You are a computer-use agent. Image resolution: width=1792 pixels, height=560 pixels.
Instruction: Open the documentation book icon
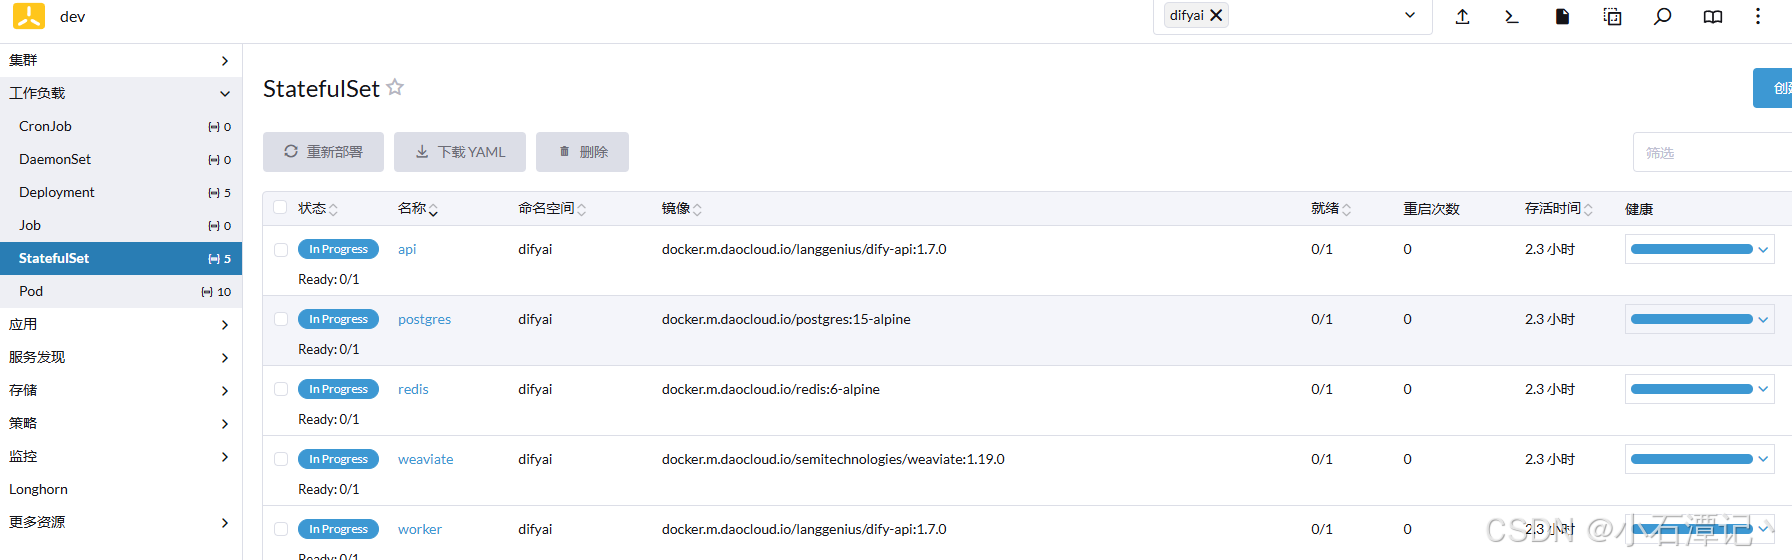(x=1713, y=17)
